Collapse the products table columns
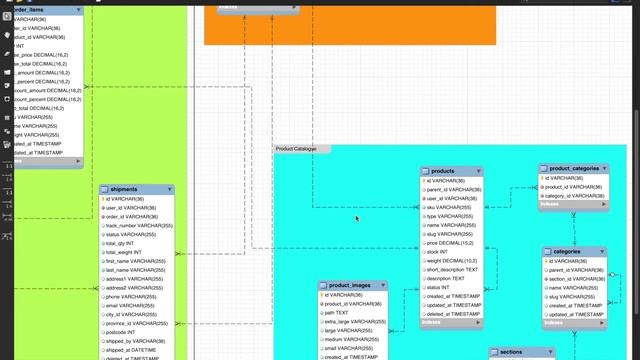The height and width of the screenshot is (360, 640). pyautogui.click(x=478, y=171)
